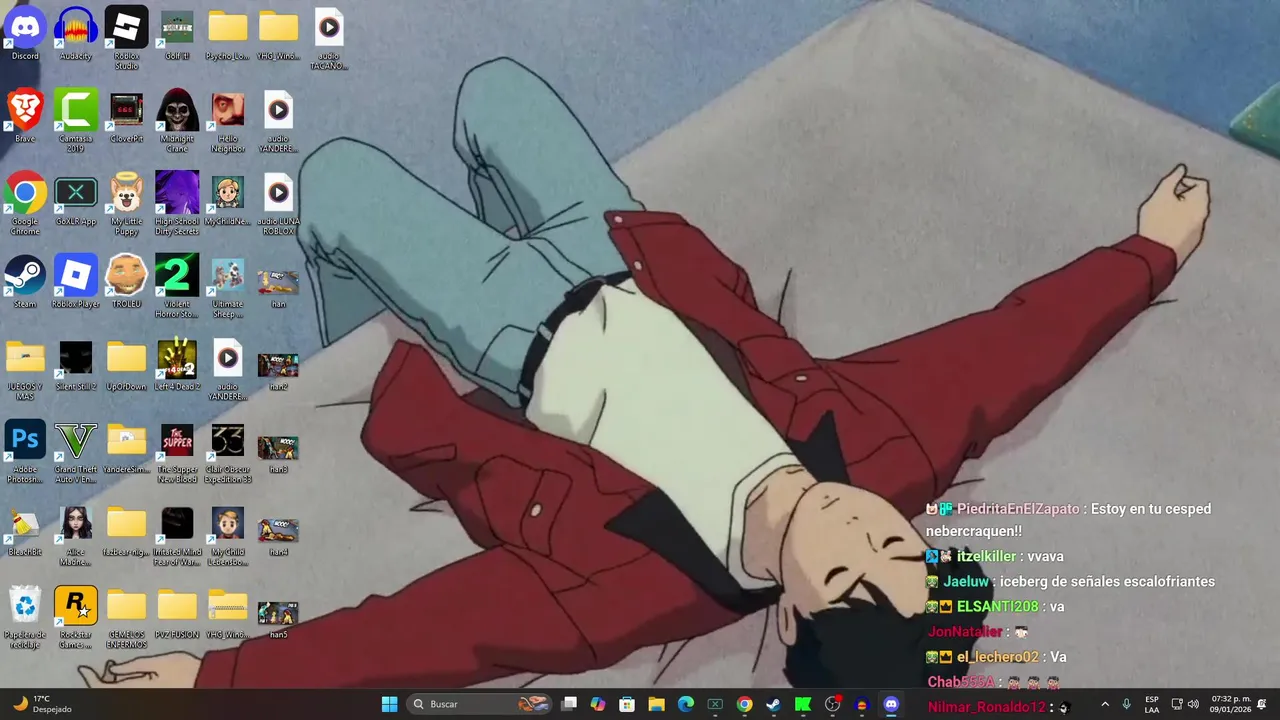Select the TROLEU desktop icon
The width and height of the screenshot is (1280, 720).
pyautogui.click(x=126, y=281)
